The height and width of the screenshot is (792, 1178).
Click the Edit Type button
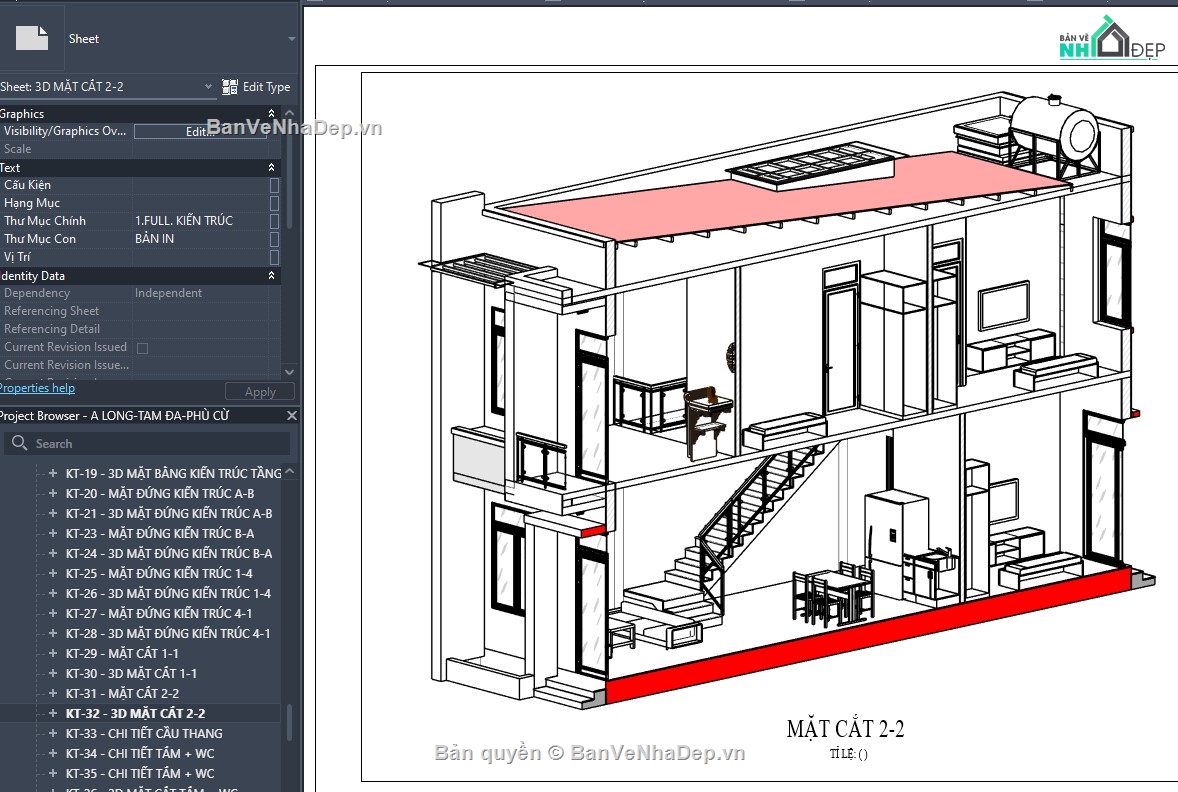256,87
